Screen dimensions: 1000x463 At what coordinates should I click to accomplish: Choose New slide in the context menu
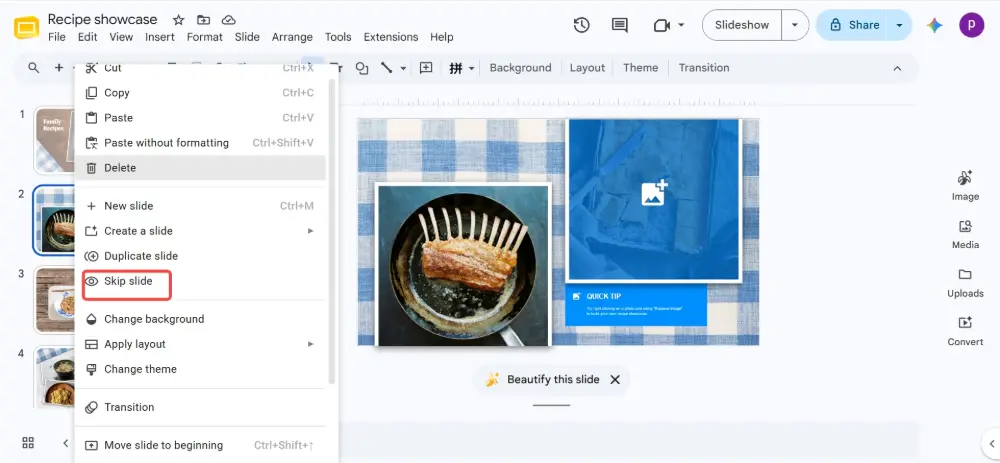point(200,206)
